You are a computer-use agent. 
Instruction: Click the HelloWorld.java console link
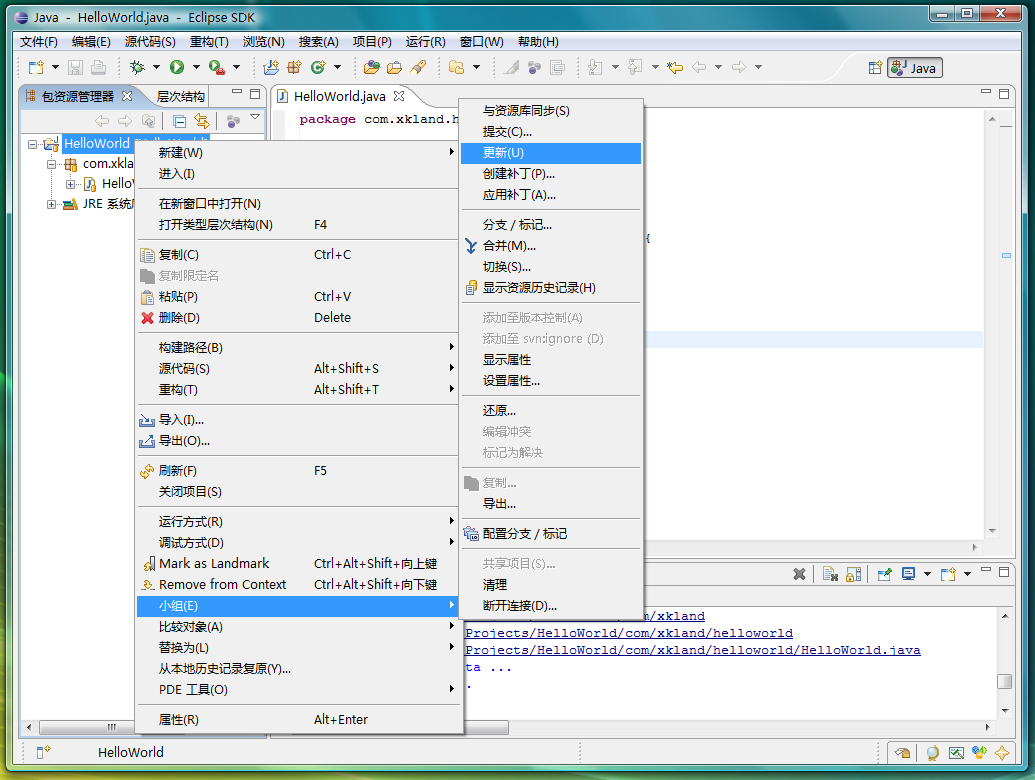692,651
